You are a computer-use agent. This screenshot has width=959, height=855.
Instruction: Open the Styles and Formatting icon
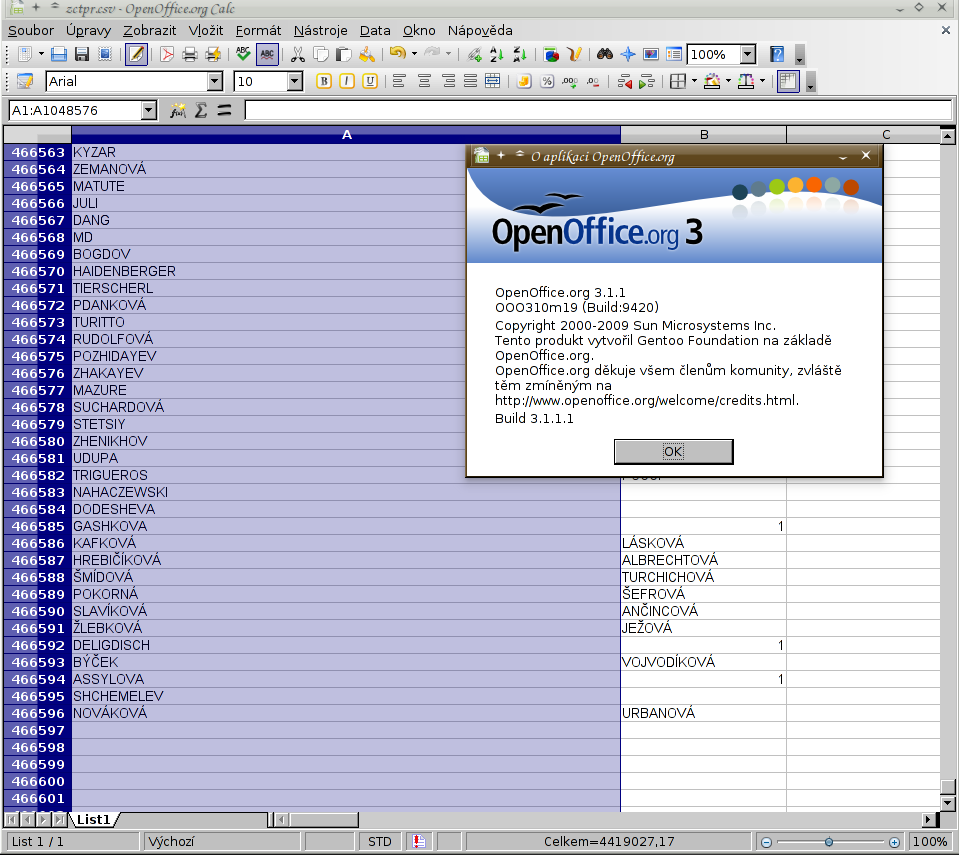pos(25,81)
